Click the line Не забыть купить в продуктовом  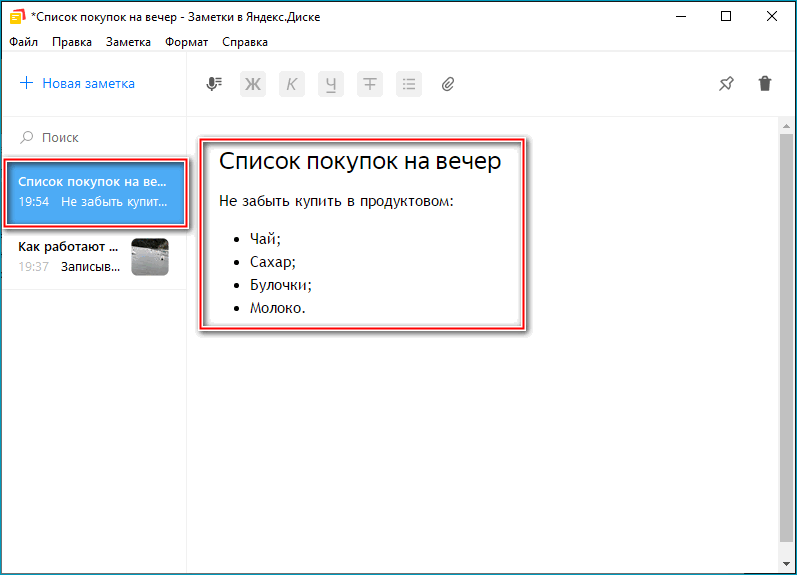coord(336,201)
